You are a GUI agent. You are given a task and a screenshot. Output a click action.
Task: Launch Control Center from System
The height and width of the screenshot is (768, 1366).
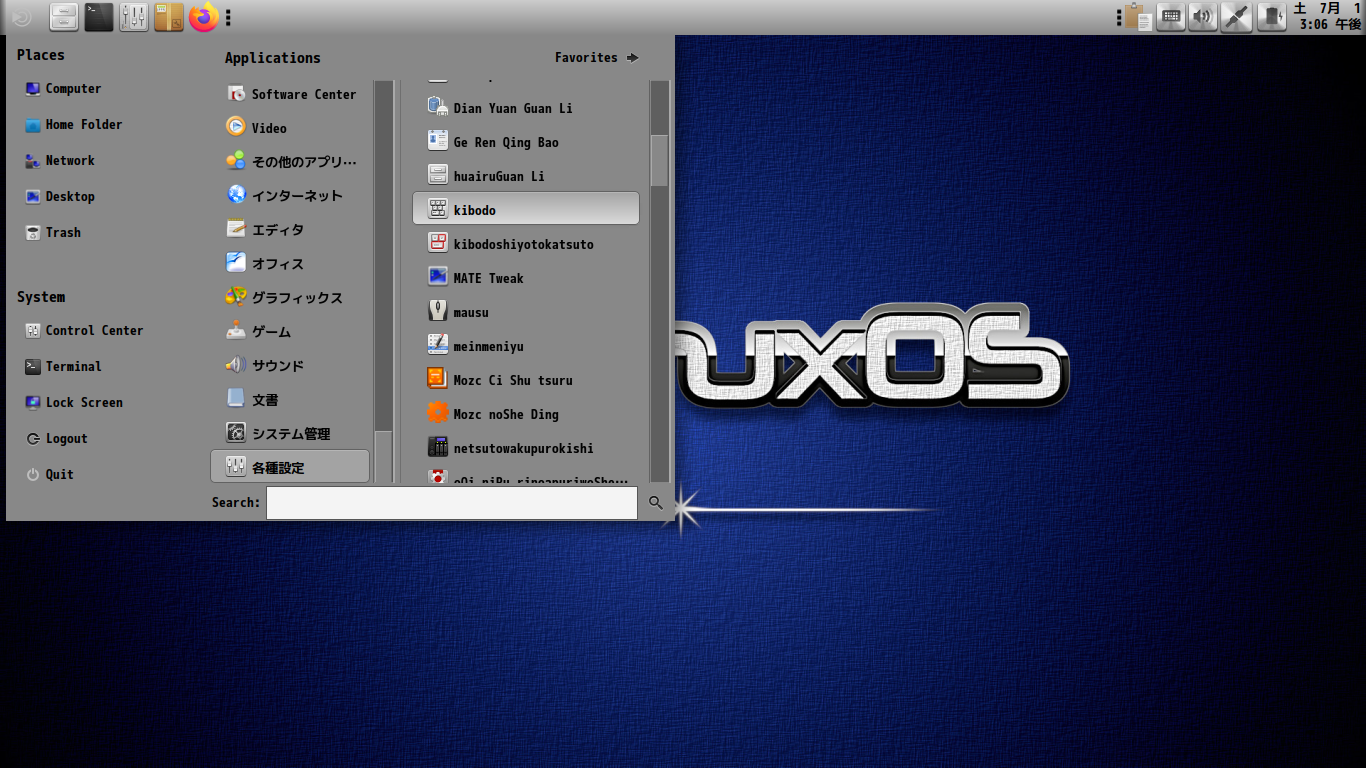pos(84,331)
